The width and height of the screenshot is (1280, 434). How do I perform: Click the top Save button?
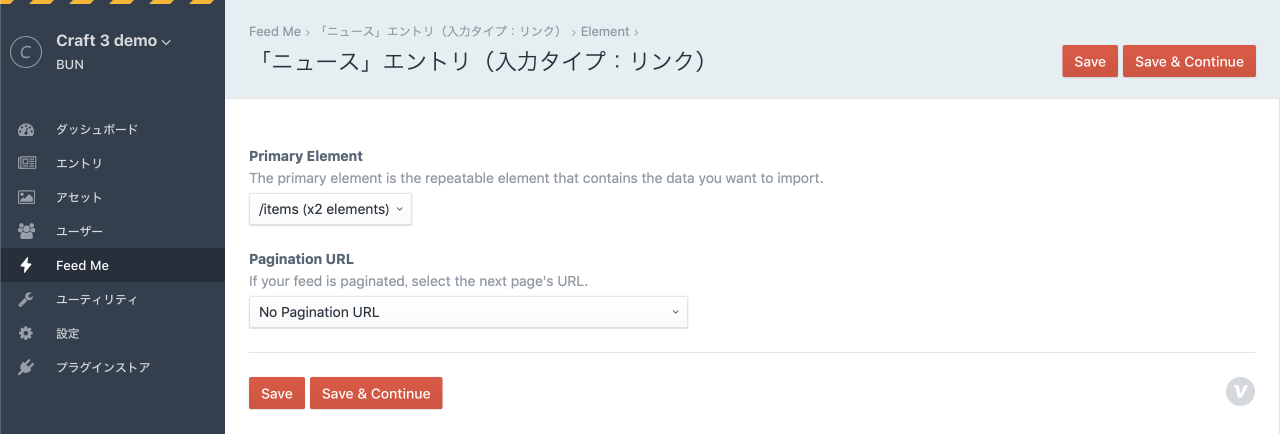click(1089, 61)
